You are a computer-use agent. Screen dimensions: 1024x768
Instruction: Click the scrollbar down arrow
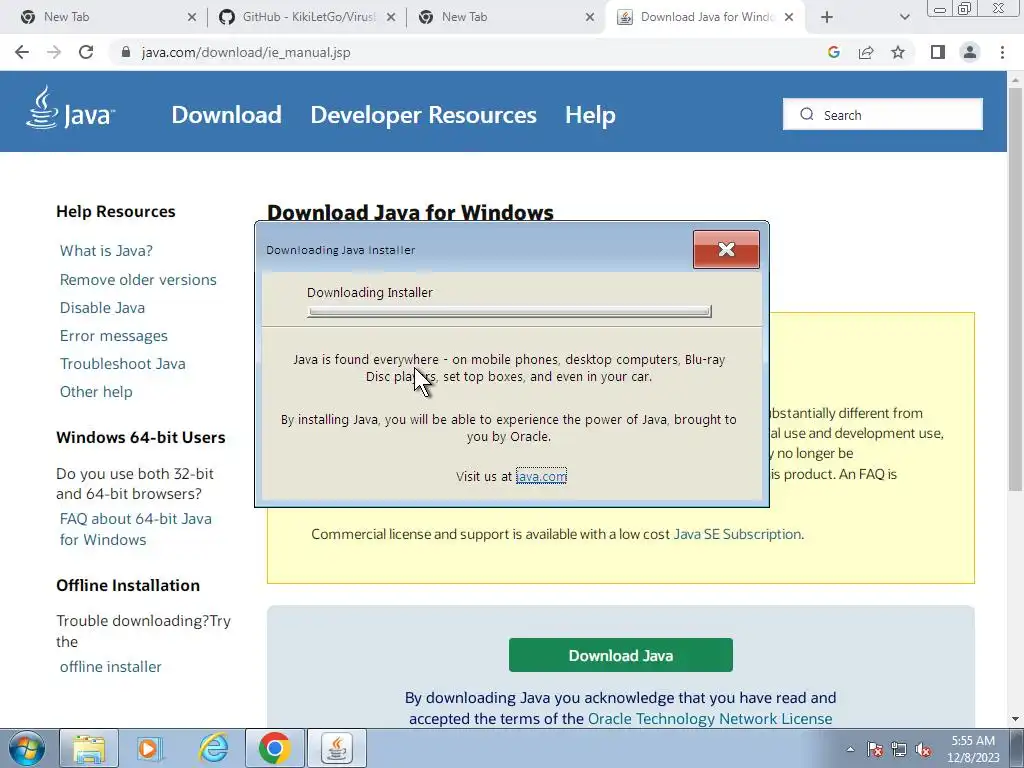coord(1015,719)
